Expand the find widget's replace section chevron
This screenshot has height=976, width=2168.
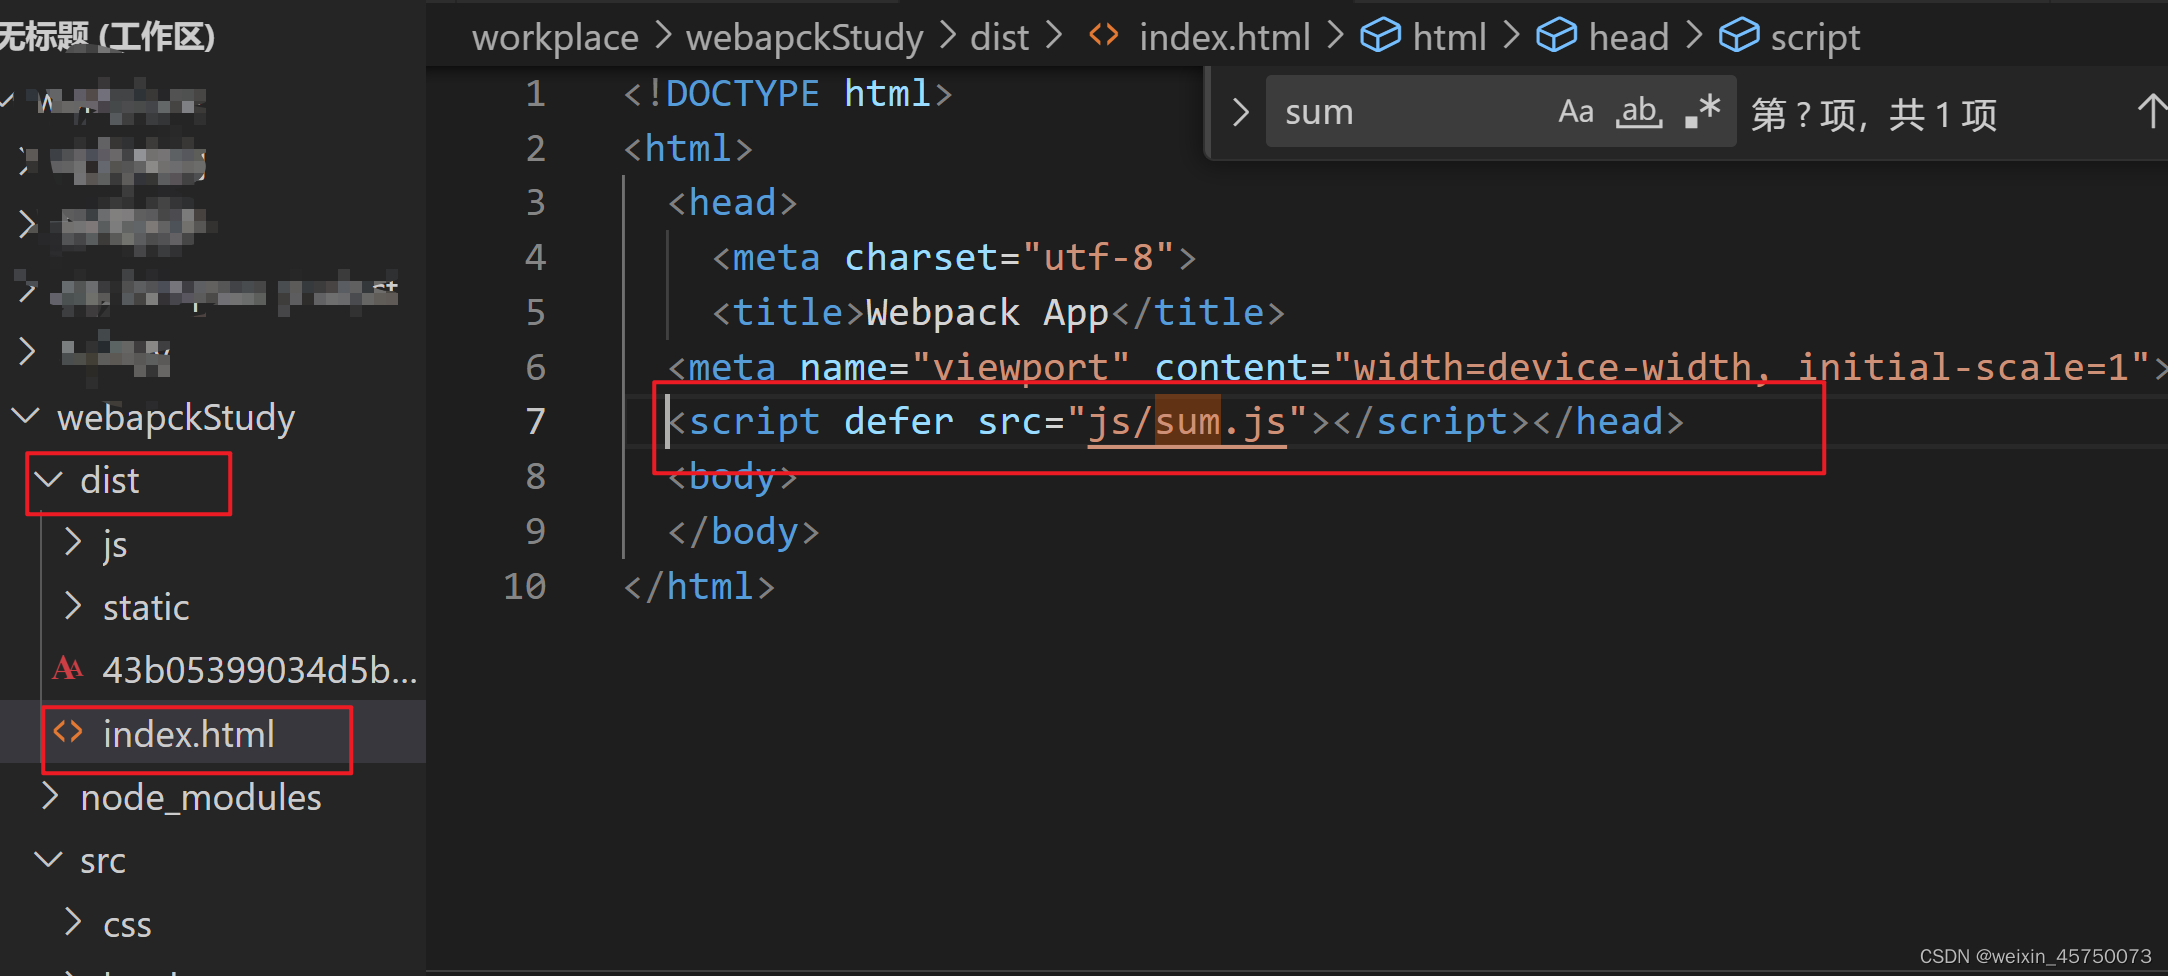pos(1239,111)
